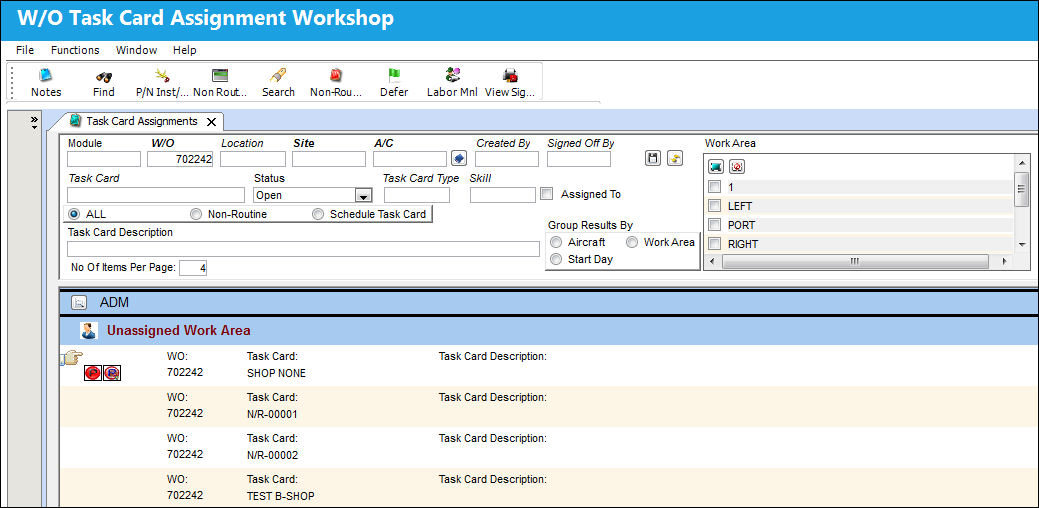
Task: Check the LEFT work area box
Action: (714, 206)
